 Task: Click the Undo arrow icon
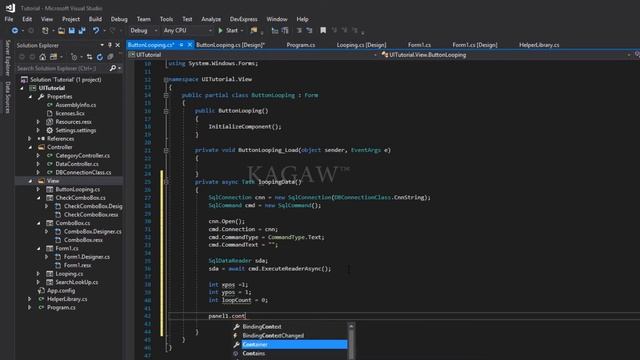pyautogui.click(x=96, y=31)
